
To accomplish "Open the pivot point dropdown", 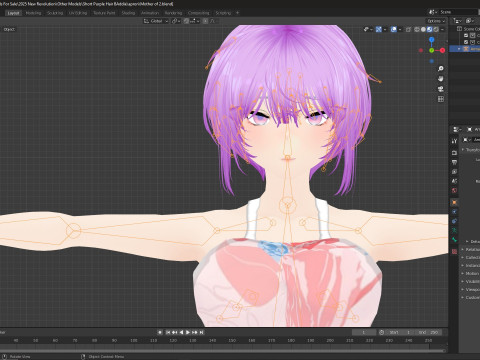I will click(176, 21).
